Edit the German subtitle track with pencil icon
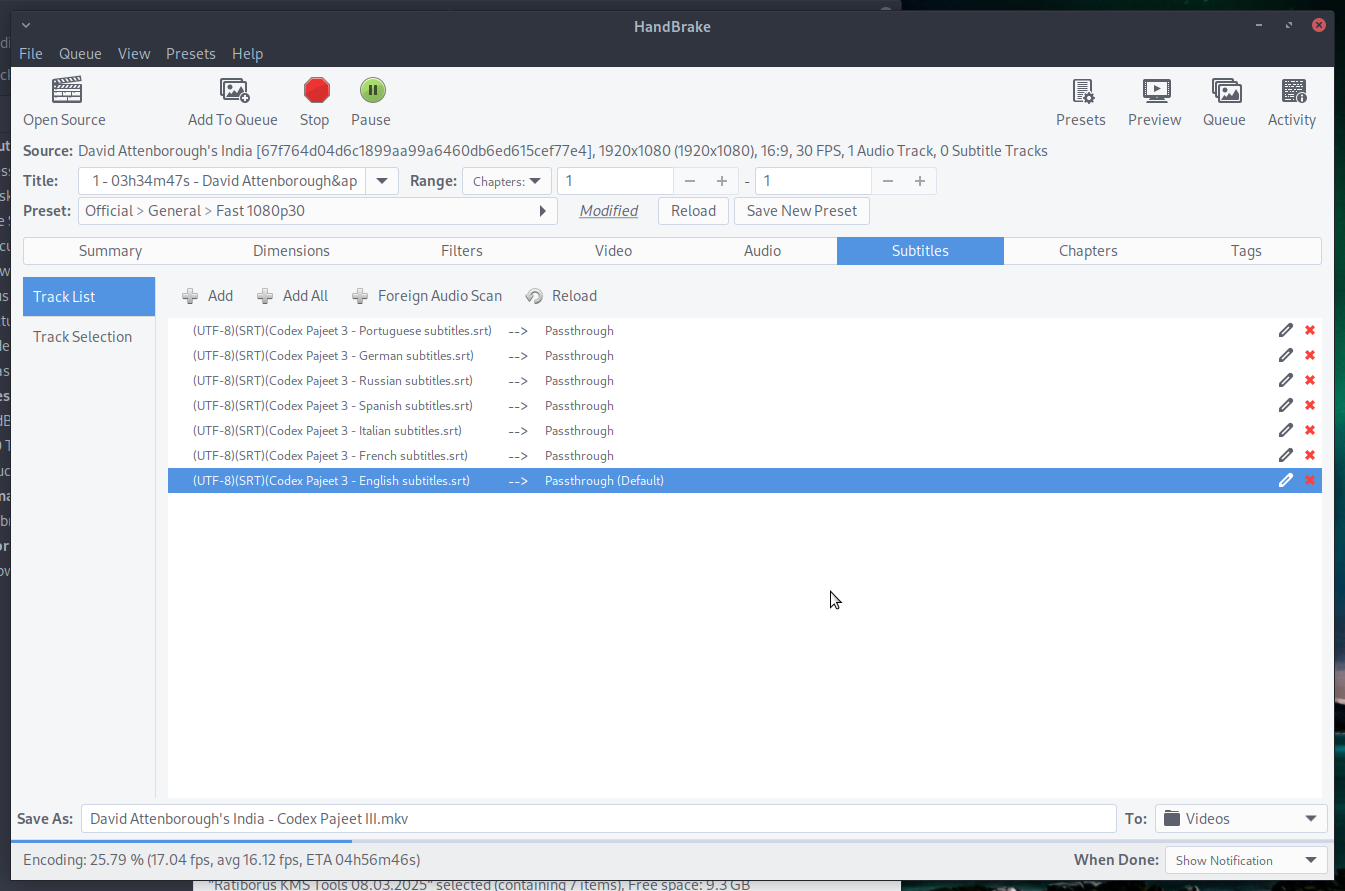This screenshot has width=1345, height=891. (1286, 355)
